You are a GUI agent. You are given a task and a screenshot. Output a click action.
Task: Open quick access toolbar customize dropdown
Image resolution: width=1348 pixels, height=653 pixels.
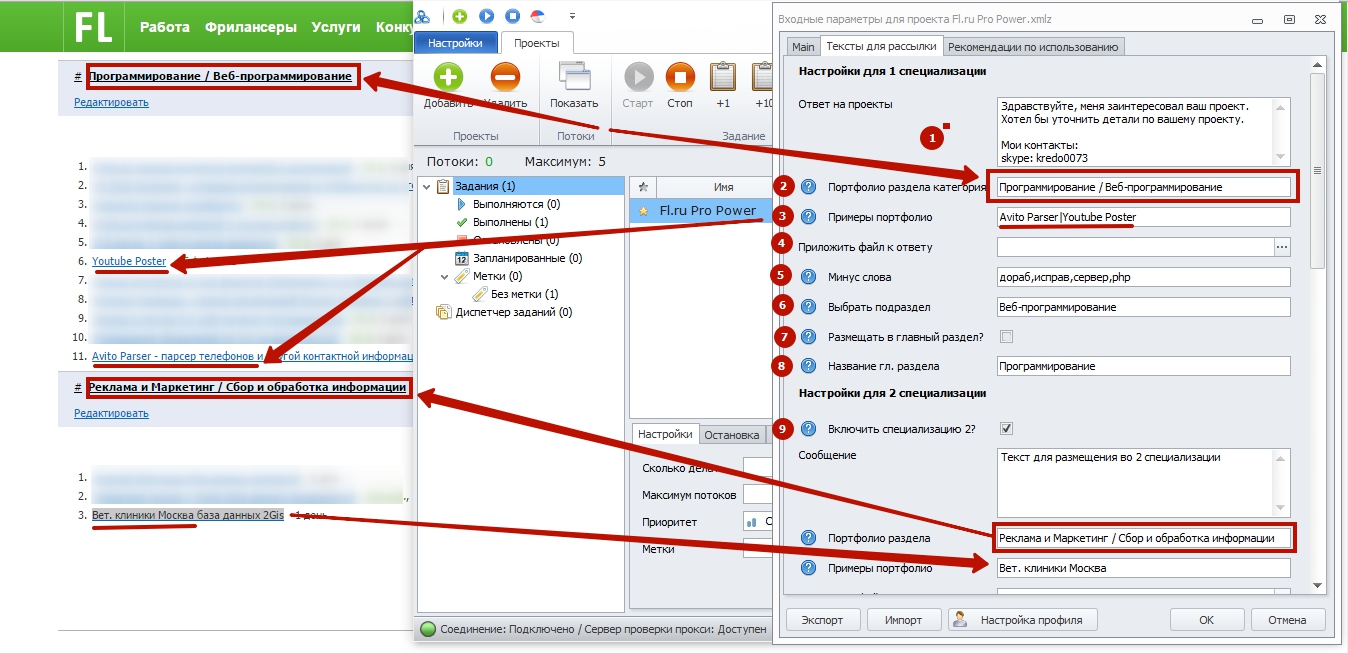coord(572,16)
